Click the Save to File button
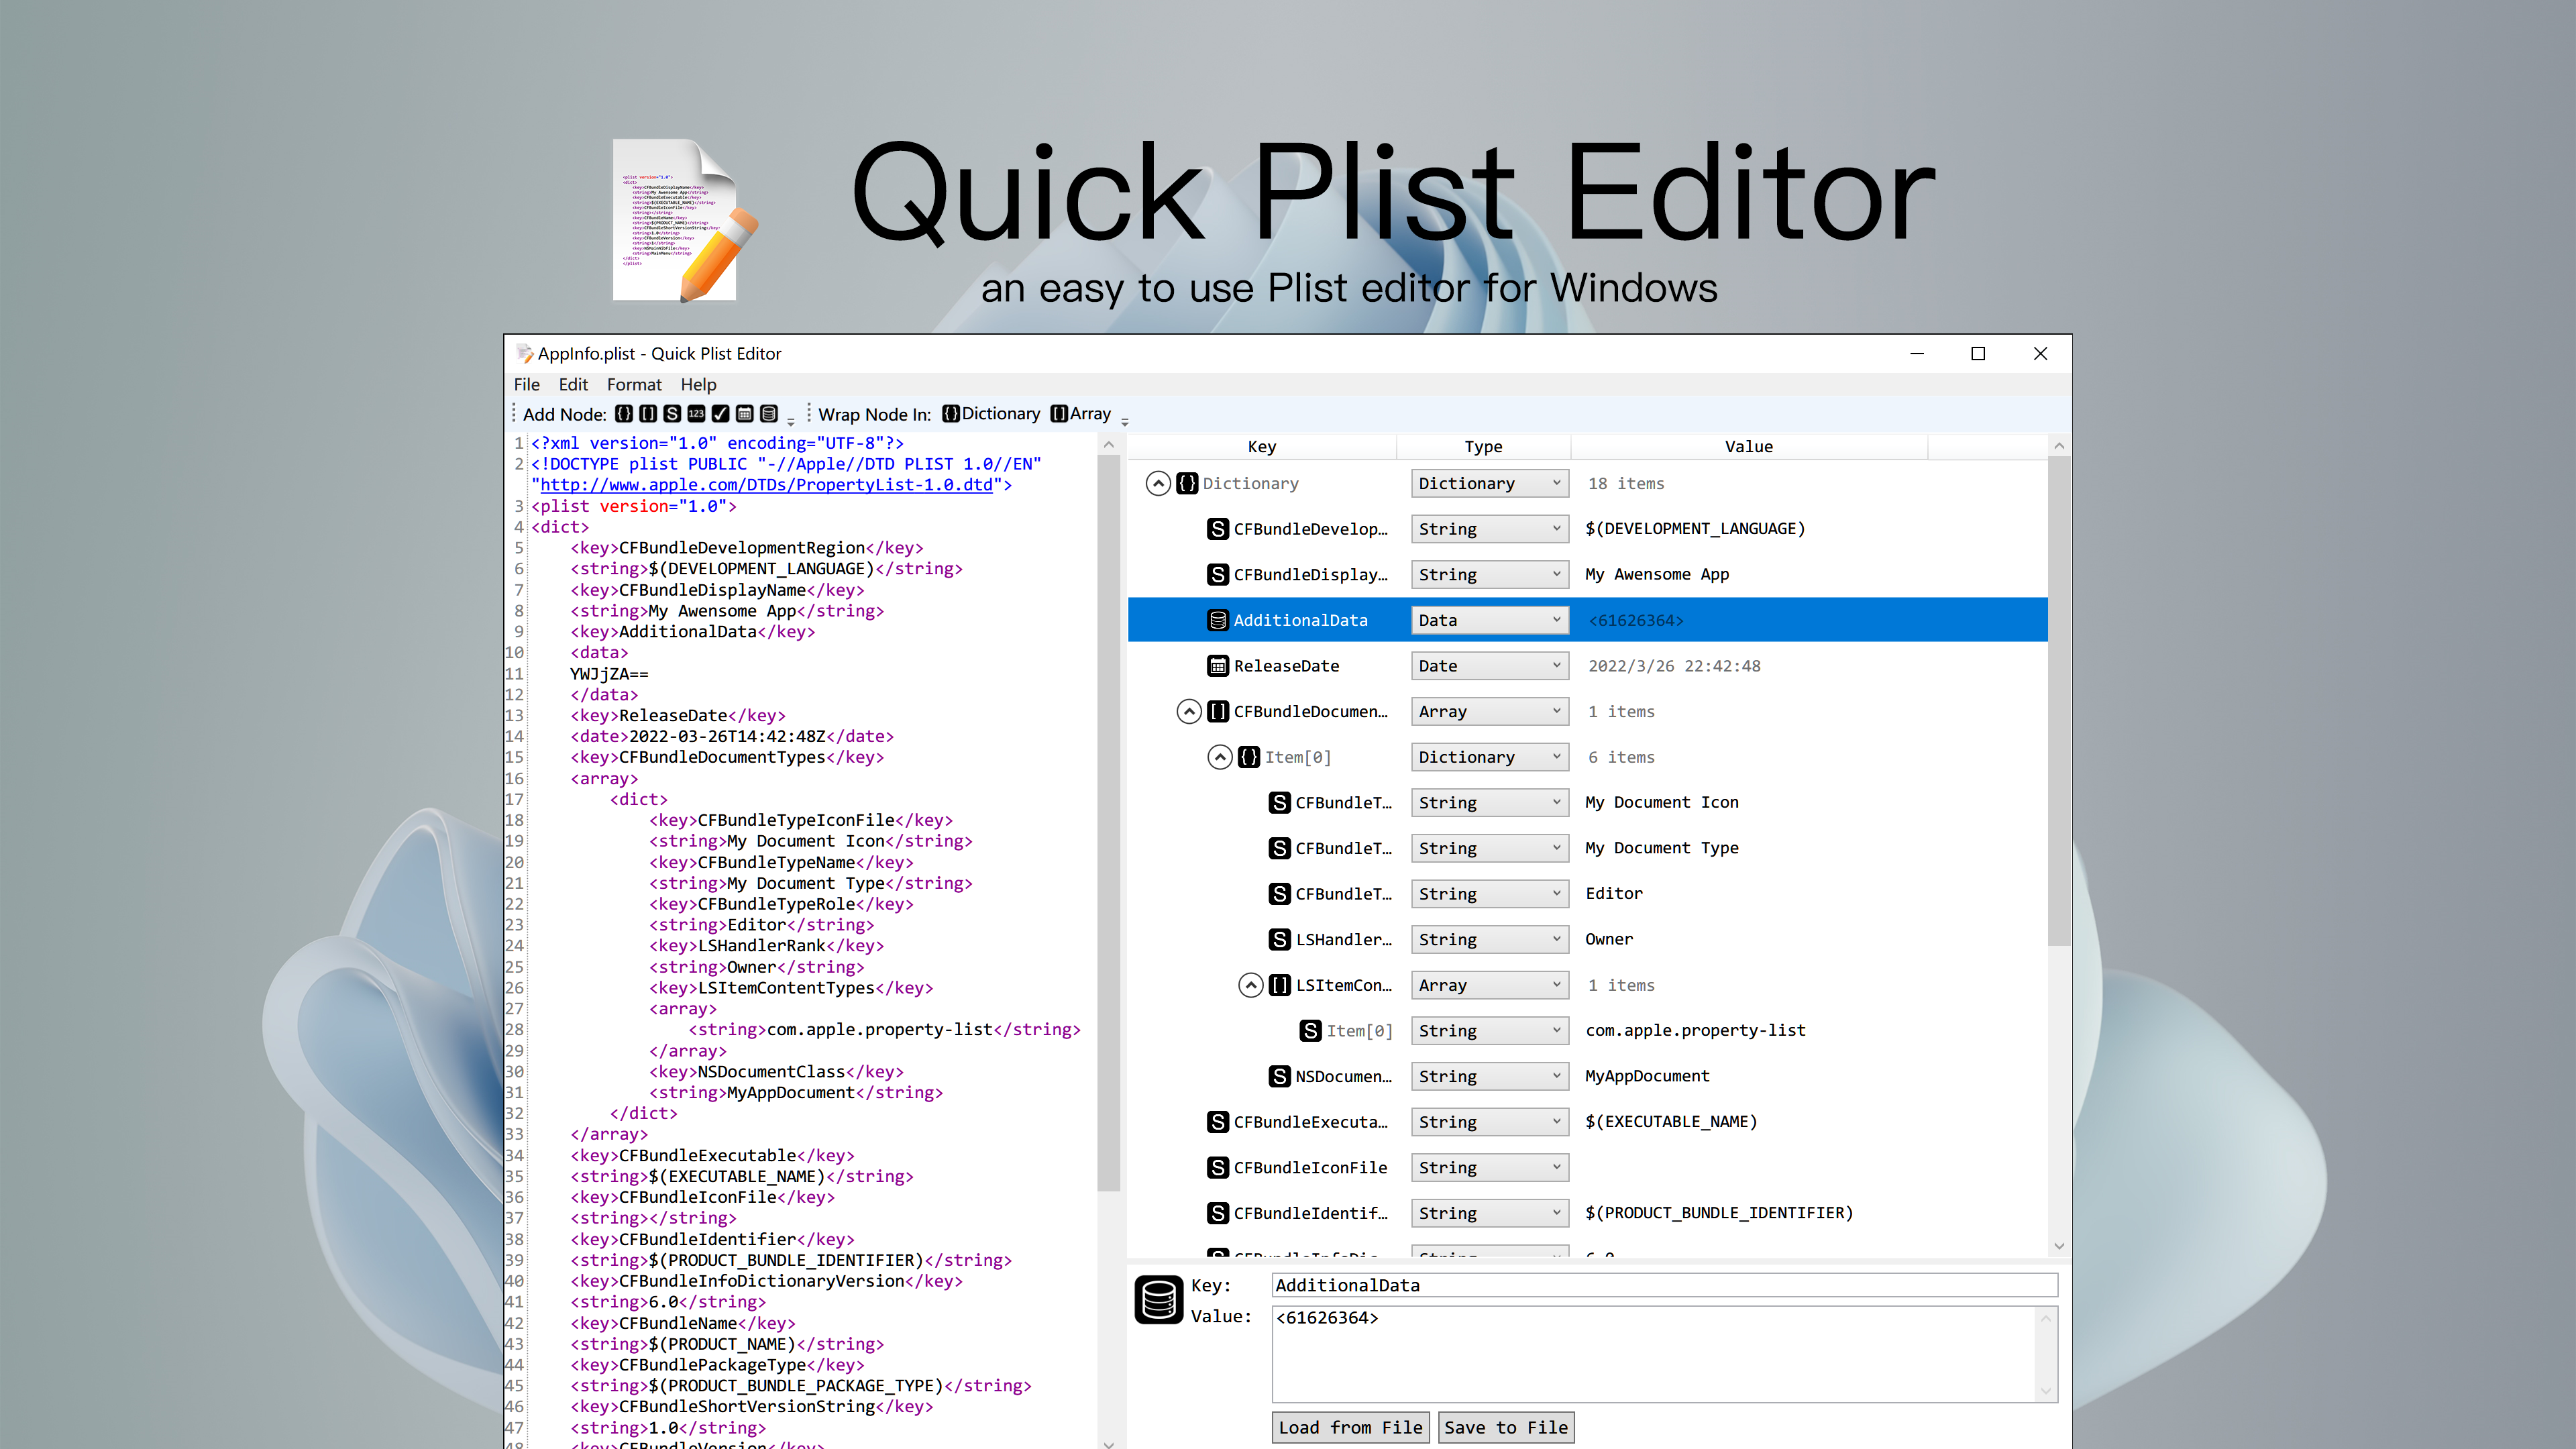 click(x=1505, y=1428)
